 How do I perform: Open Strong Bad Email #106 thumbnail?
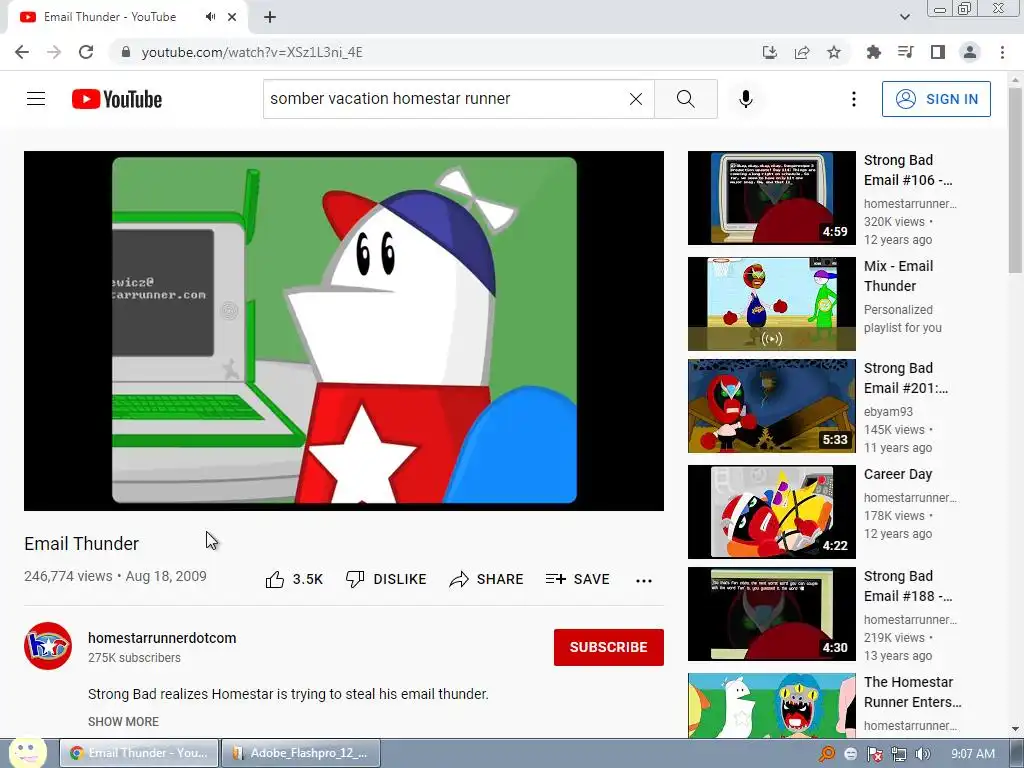(x=771, y=198)
